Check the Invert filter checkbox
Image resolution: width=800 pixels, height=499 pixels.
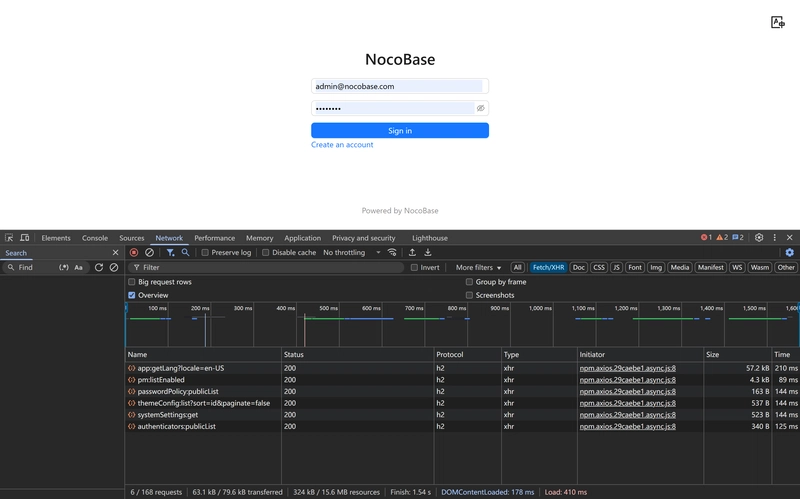coord(414,267)
